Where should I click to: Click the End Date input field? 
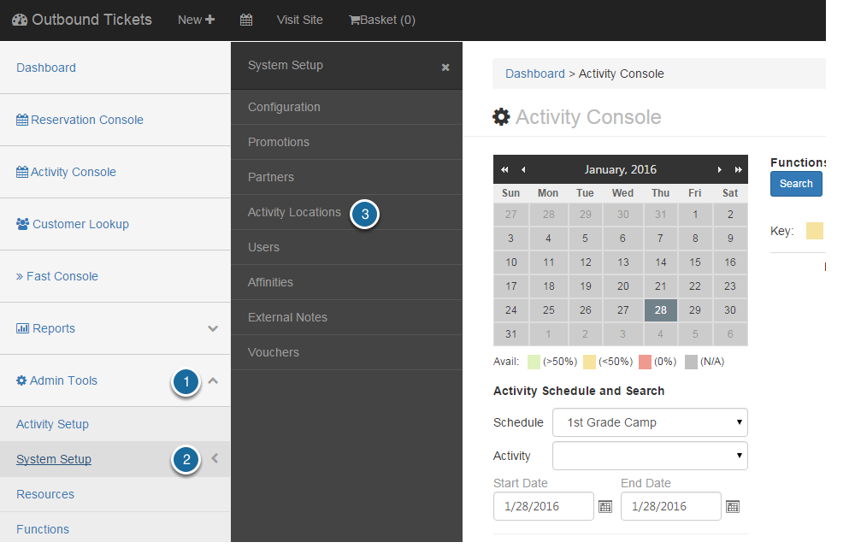click(x=671, y=507)
